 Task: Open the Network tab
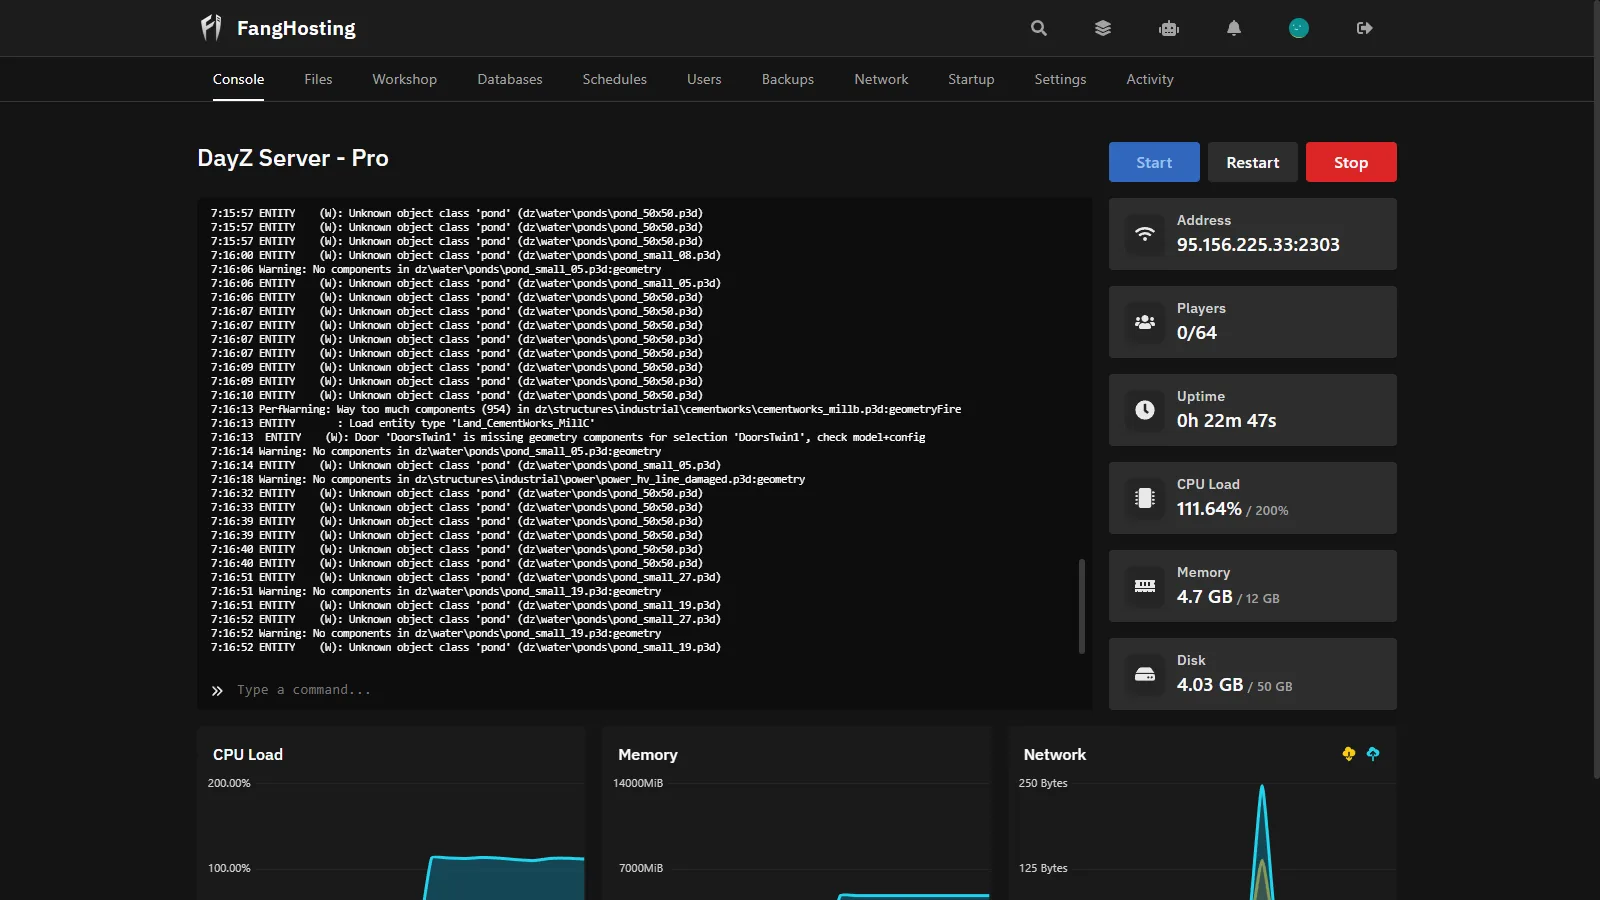pyautogui.click(x=881, y=79)
